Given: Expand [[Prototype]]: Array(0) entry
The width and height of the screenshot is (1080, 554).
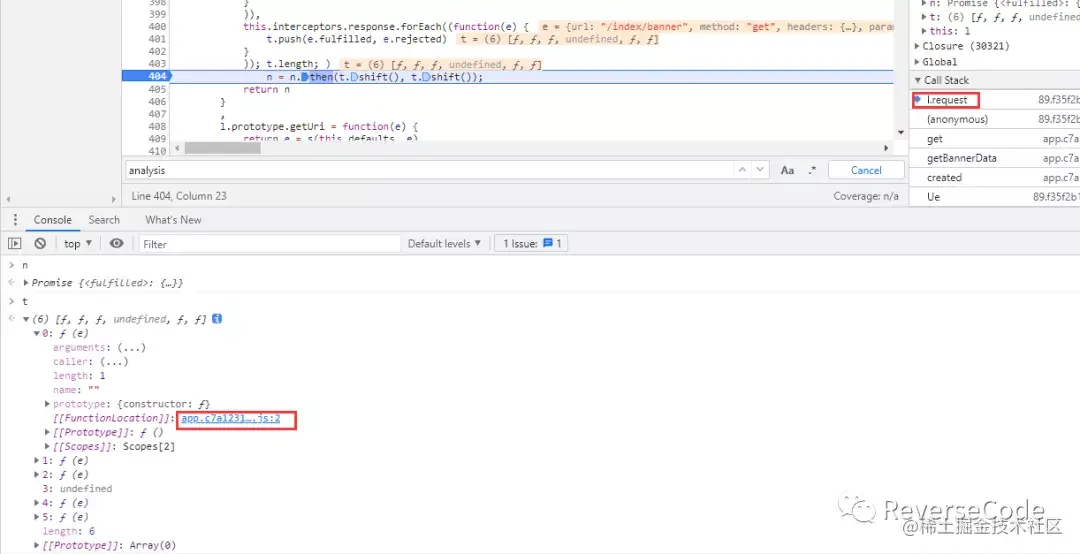Looking at the screenshot, I should click(x=37, y=545).
